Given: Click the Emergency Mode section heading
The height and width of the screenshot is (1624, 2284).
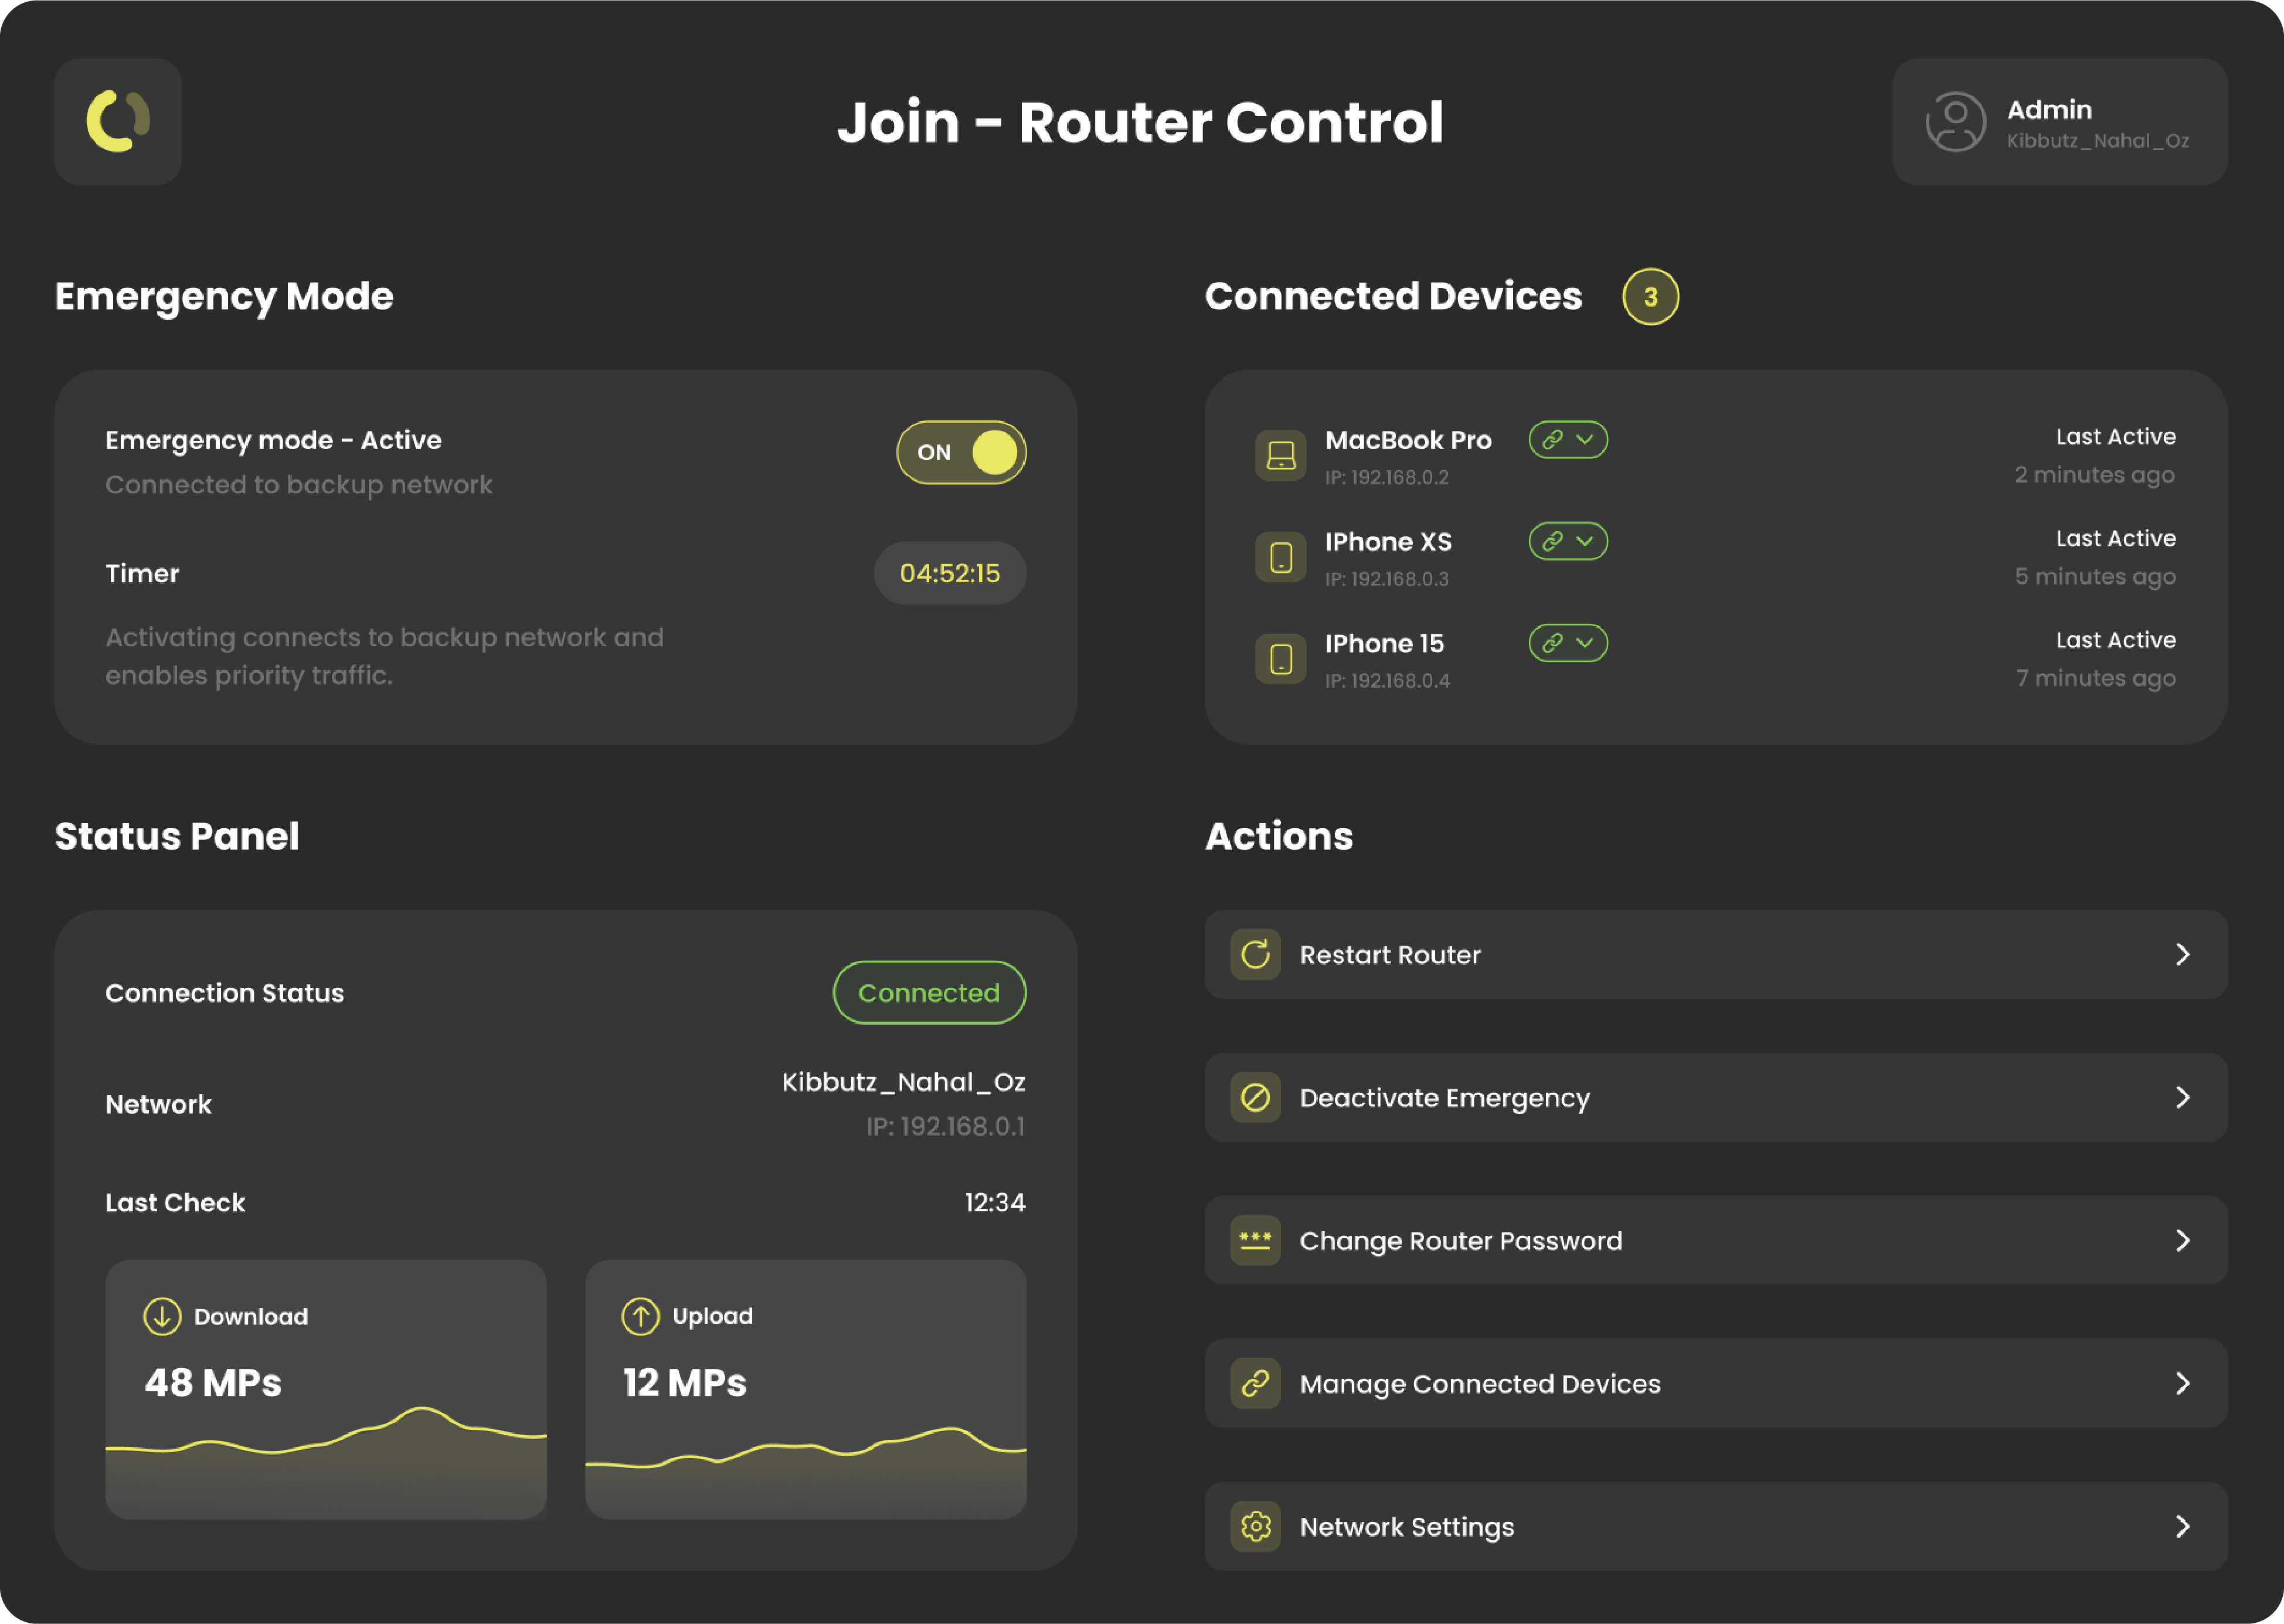Looking at the screenshot, I should (224, 297).
